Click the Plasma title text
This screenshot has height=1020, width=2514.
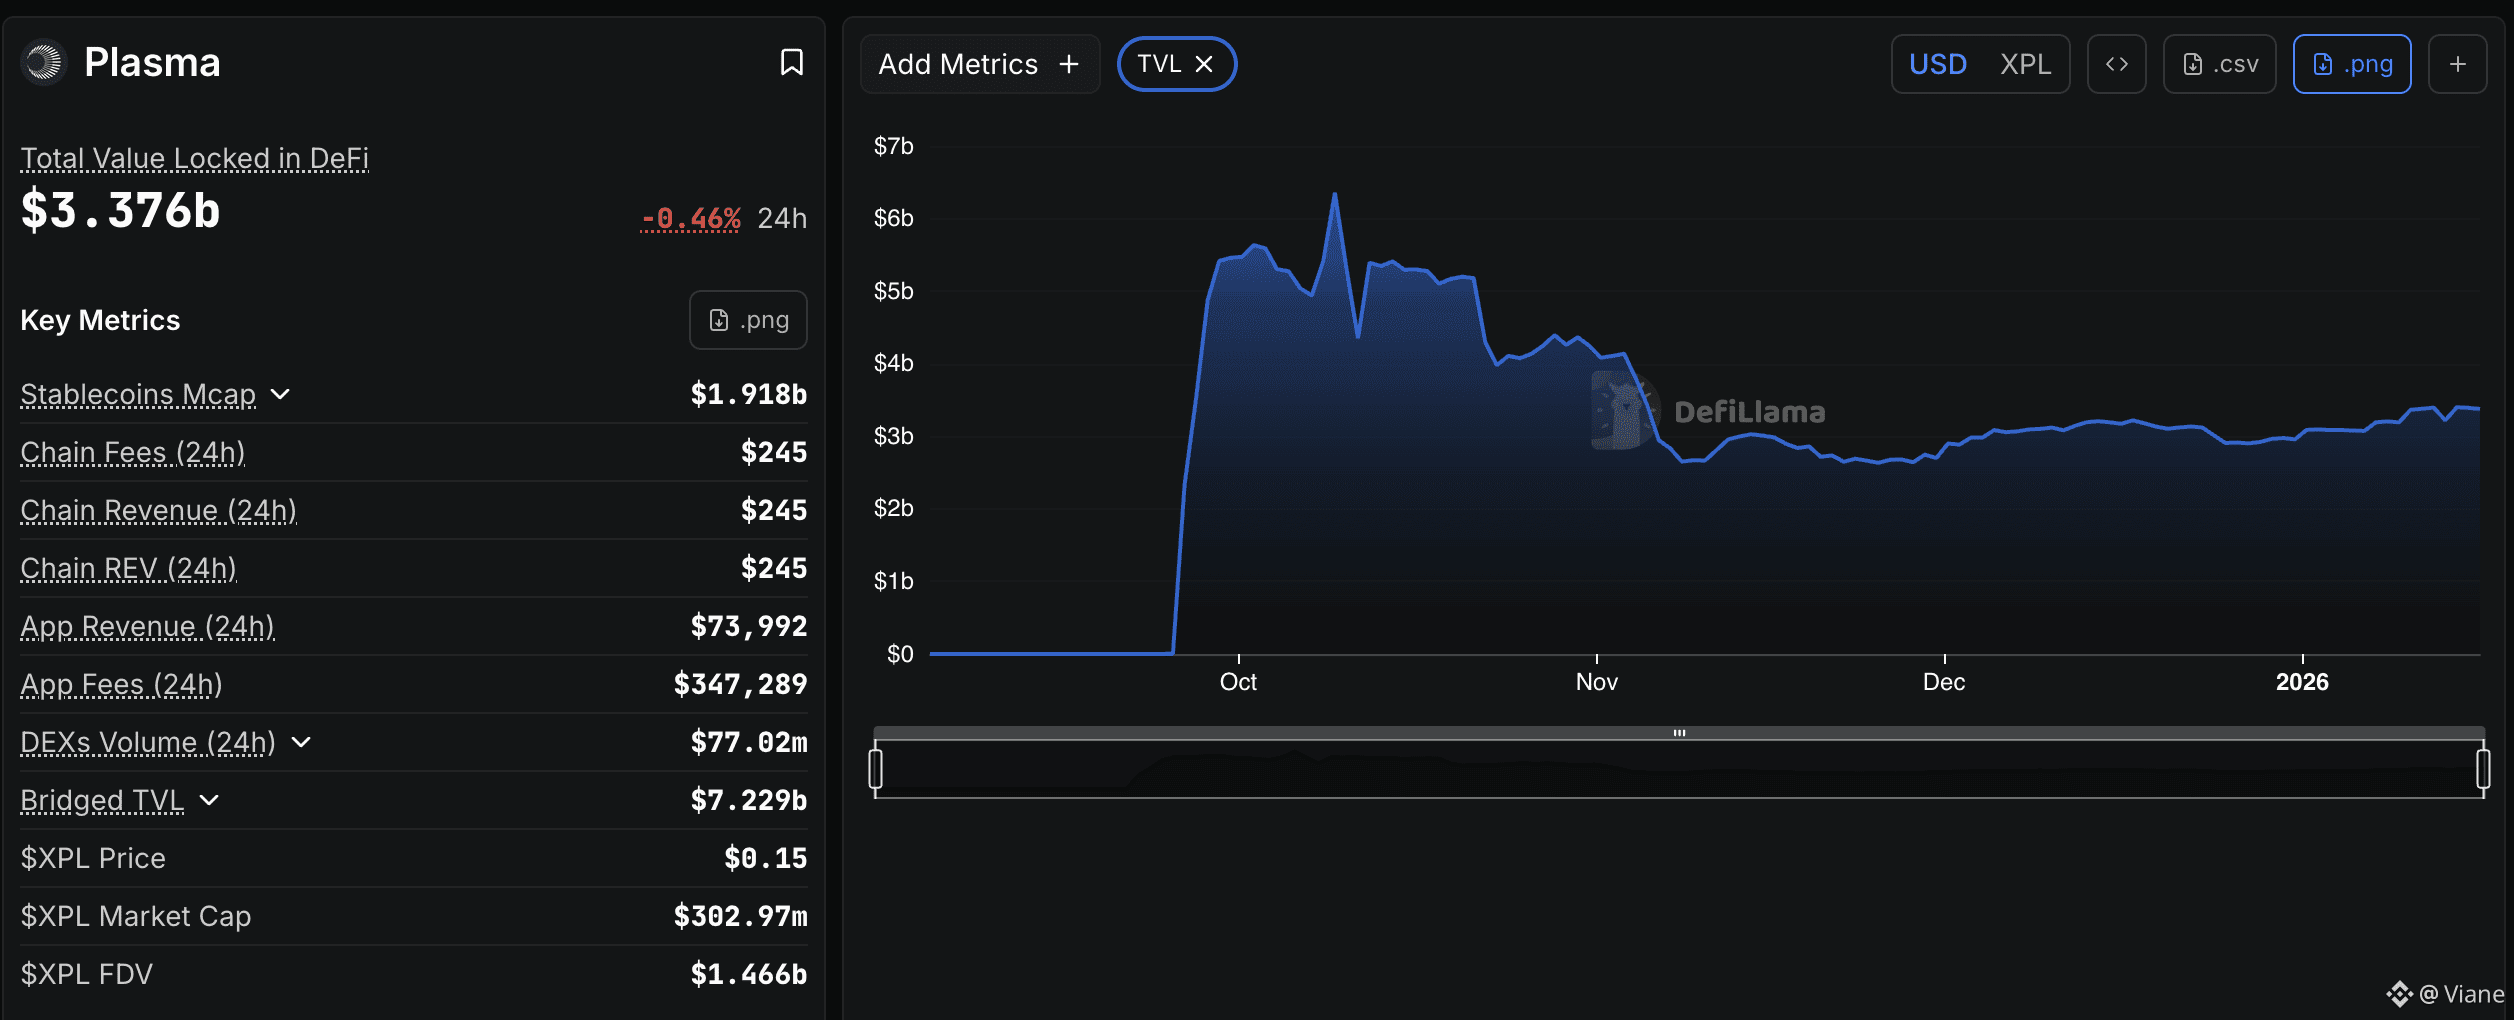pos(152,62)
